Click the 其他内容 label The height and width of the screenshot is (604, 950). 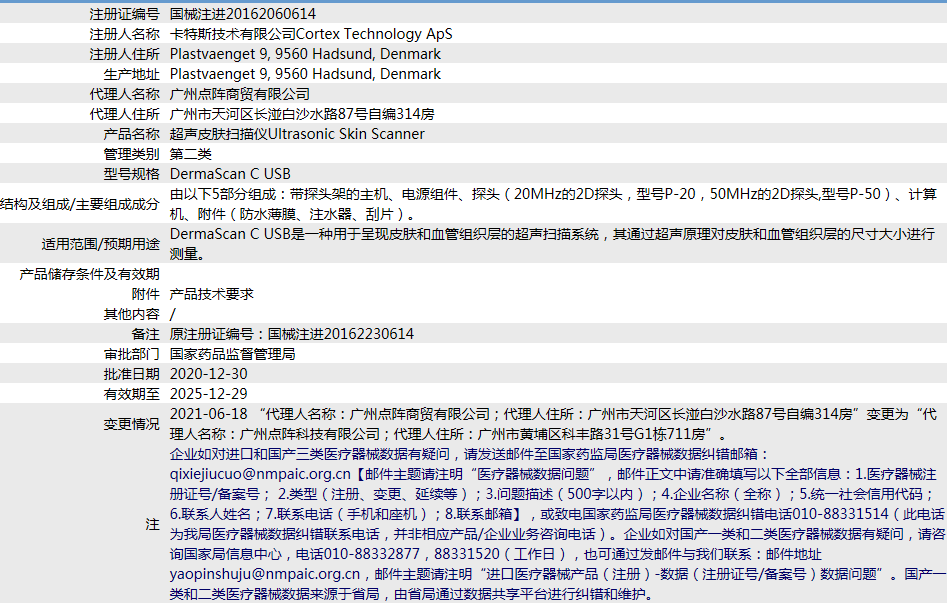(x=131, y=314)
